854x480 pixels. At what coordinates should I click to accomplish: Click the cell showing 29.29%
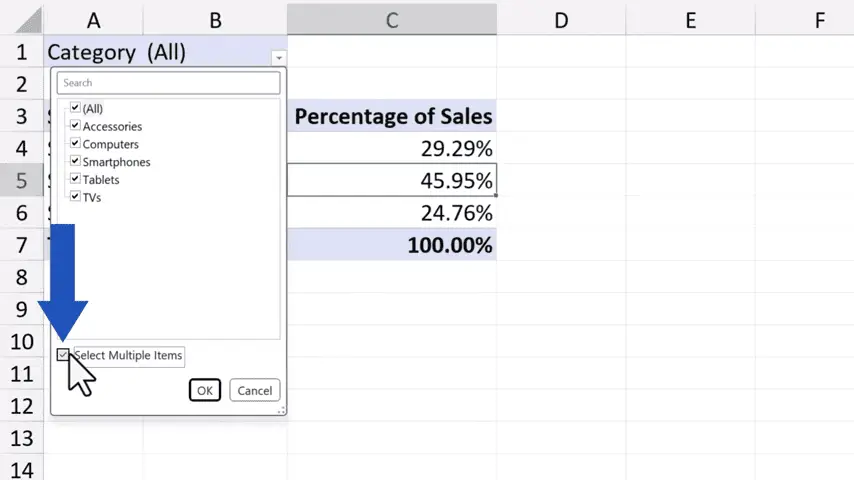click(392, 149)
